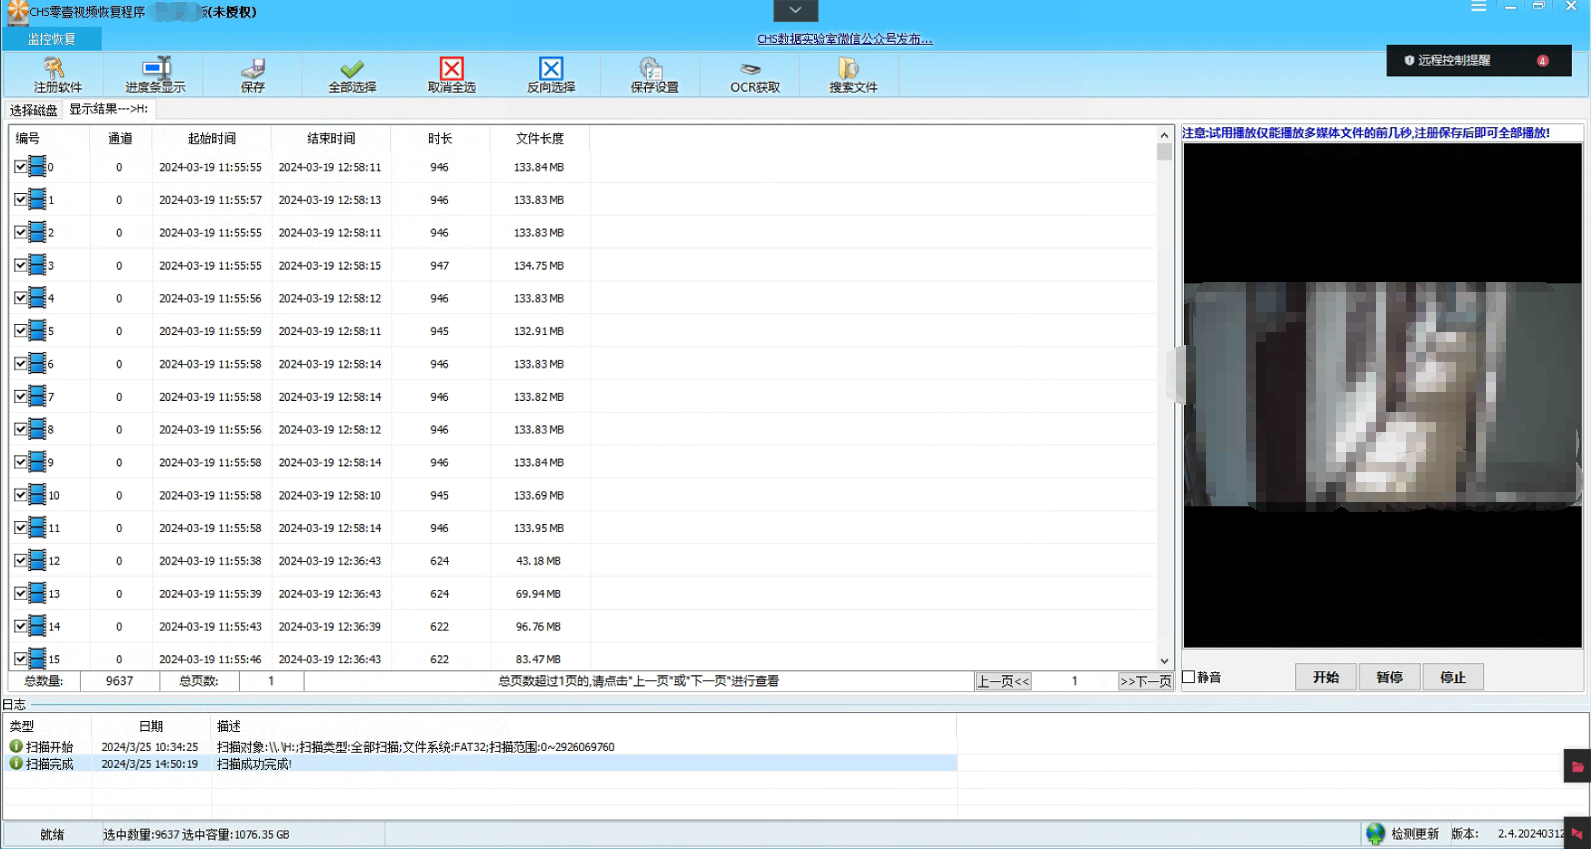Expand the top dropdown chevron in title bar

pos(796,10)
